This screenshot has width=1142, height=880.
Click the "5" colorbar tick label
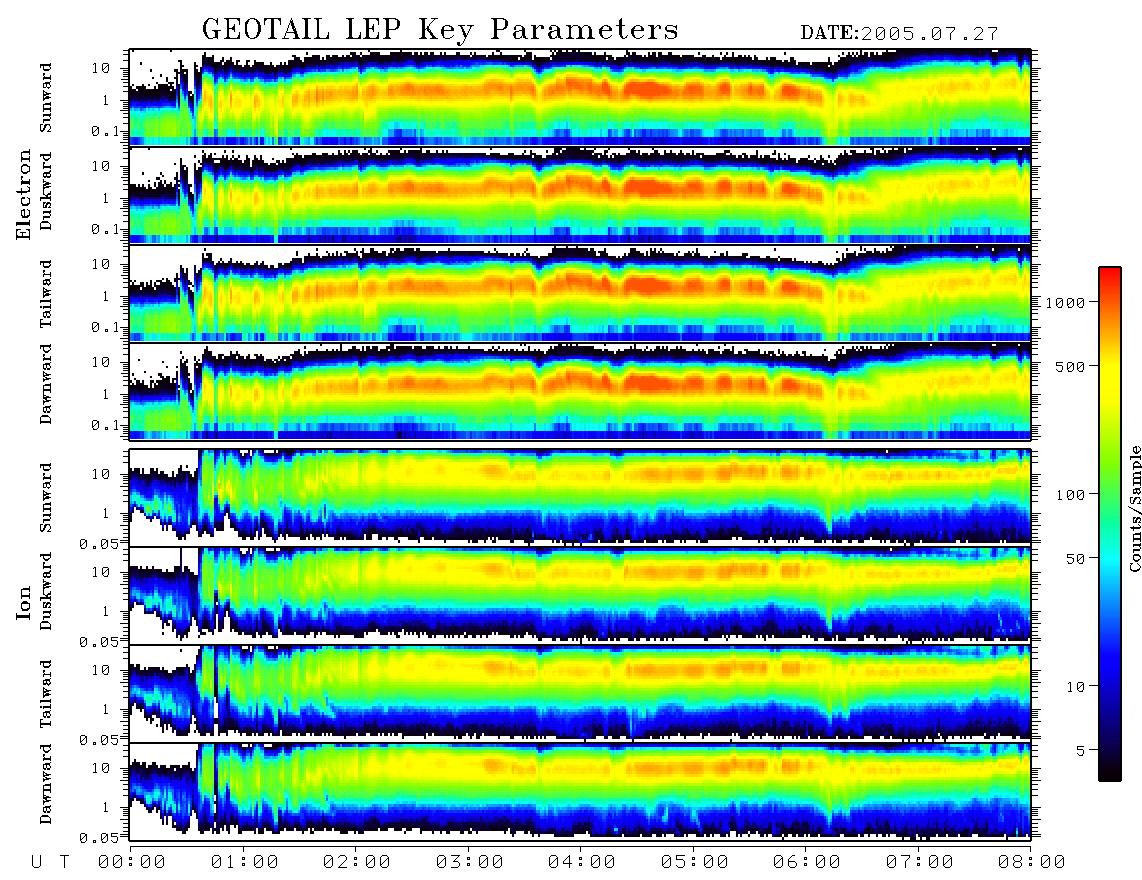pyautogui.click(x=1081, y=750)
